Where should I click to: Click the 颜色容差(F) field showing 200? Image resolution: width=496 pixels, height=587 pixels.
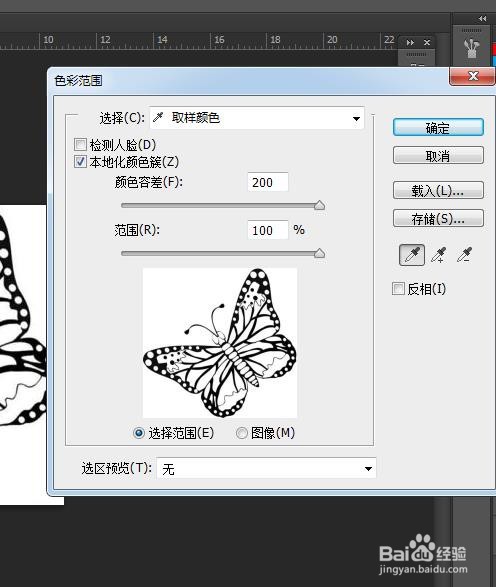tap(268, 182)
